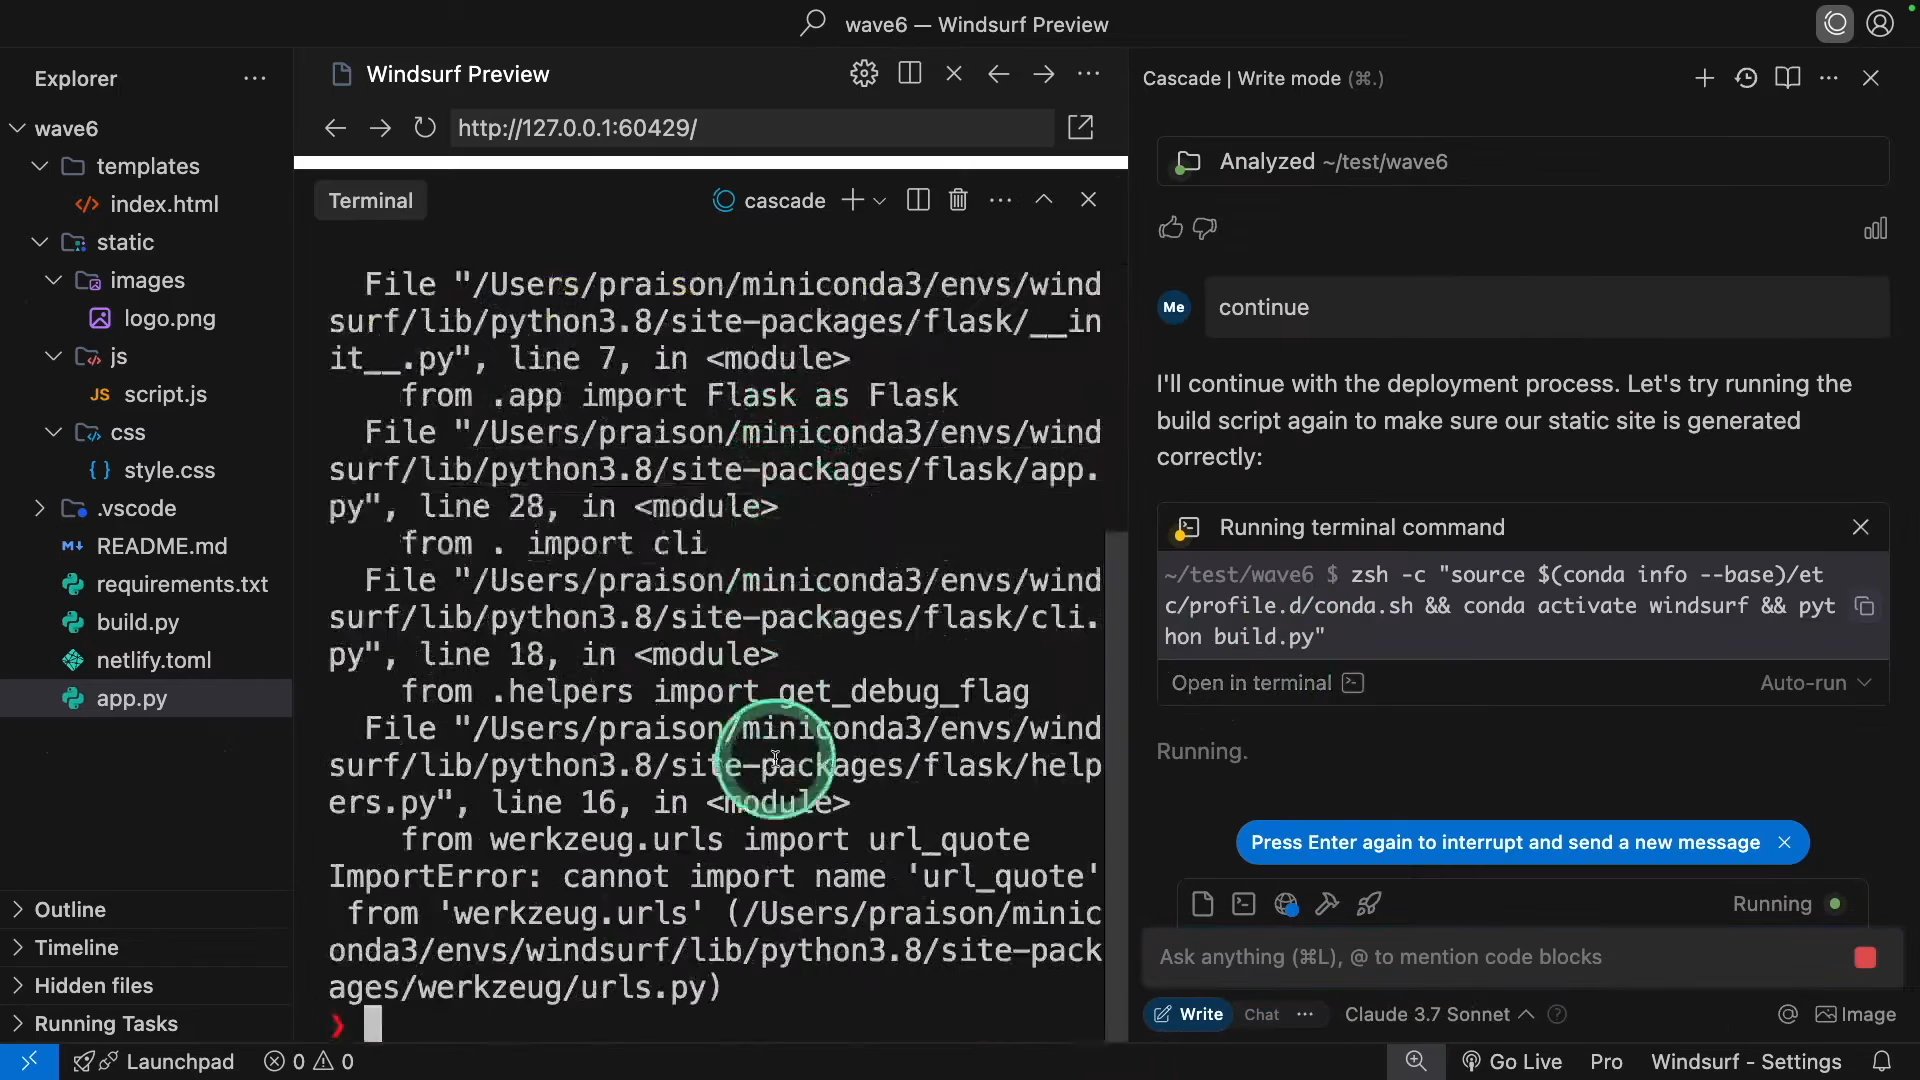Open Launchpad in status bar

click(x=154, y=1062)
